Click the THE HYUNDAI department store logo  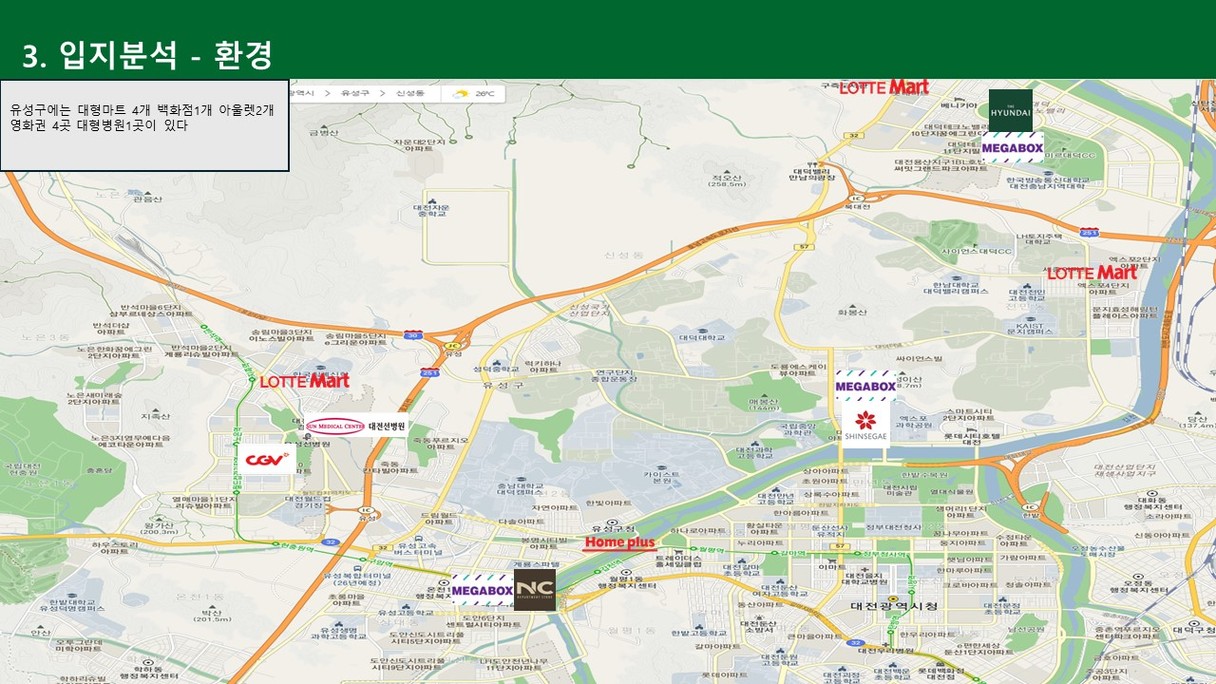(x=1010, y=109)
